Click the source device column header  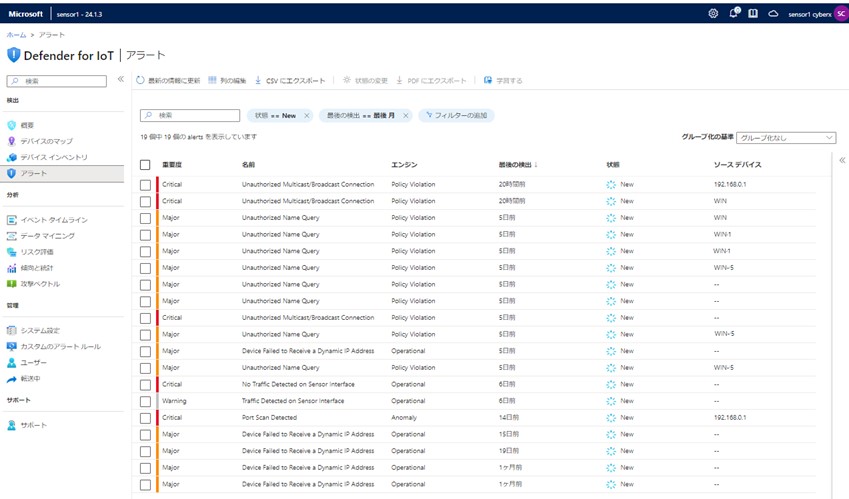pyautogui.click(x=737, y=165)
